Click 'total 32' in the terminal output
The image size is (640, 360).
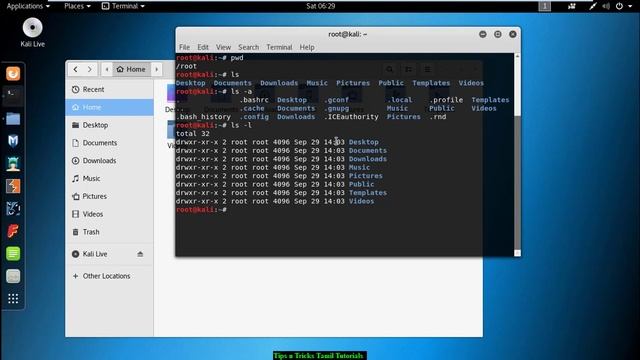pos(193,133)
